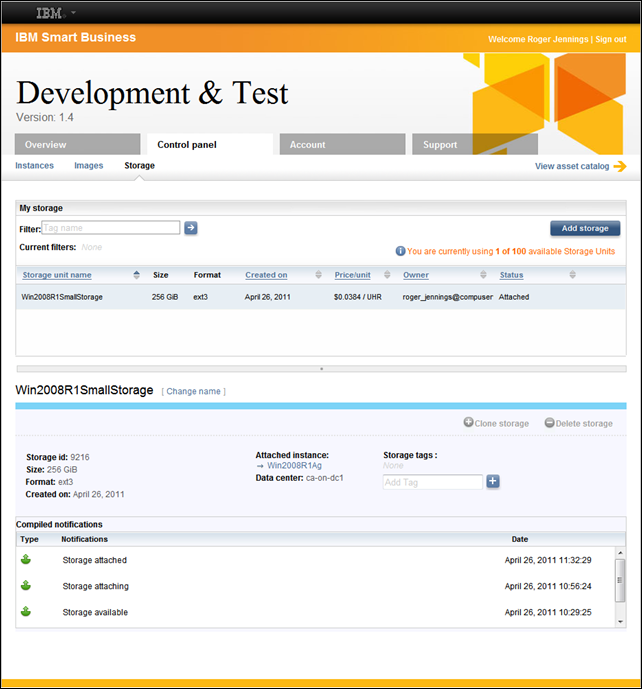
Task: Click the ext3 format cell in the table
Action: coord(200,297)
